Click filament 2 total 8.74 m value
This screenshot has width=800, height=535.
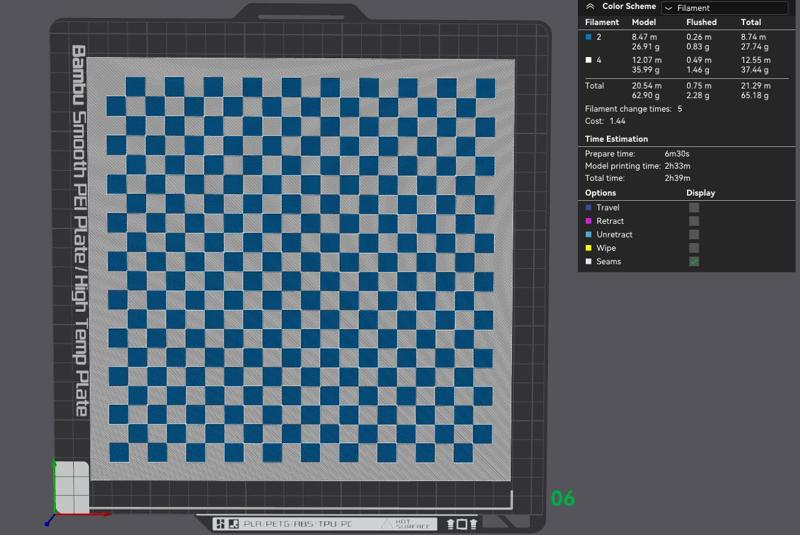[753, 37]
